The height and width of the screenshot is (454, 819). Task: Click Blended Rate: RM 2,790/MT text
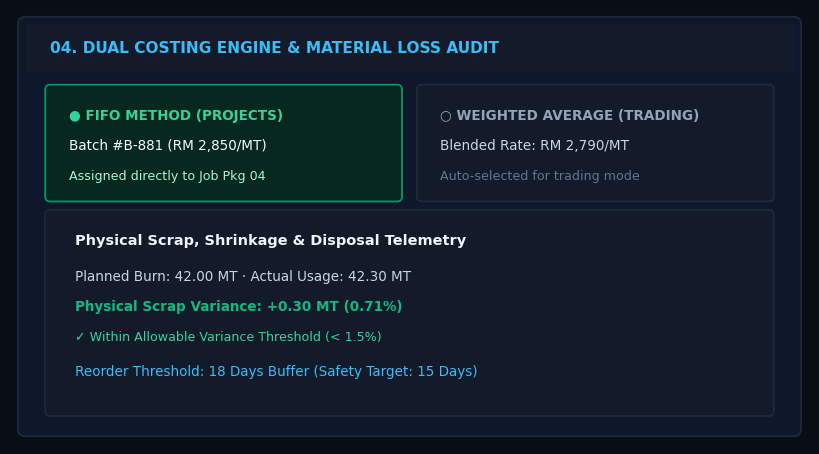(534, 145)
